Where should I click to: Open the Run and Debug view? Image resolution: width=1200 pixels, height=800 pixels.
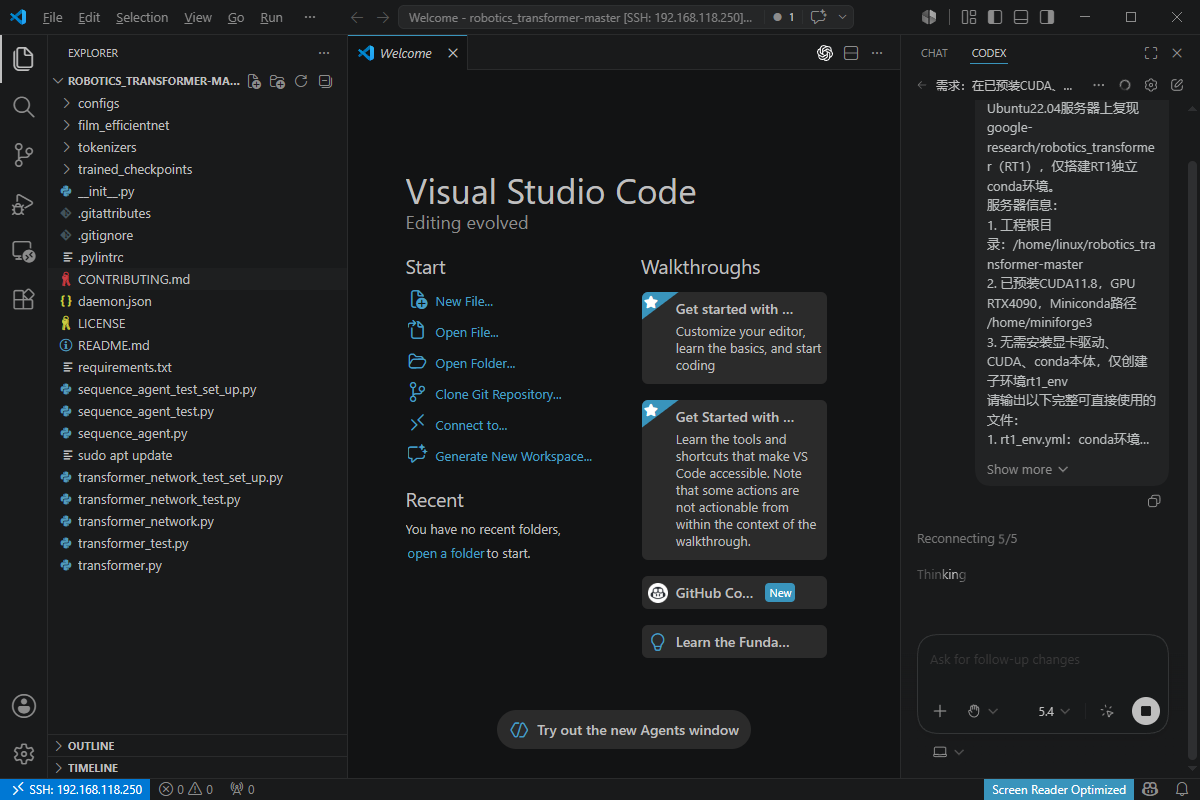(23, 203)
